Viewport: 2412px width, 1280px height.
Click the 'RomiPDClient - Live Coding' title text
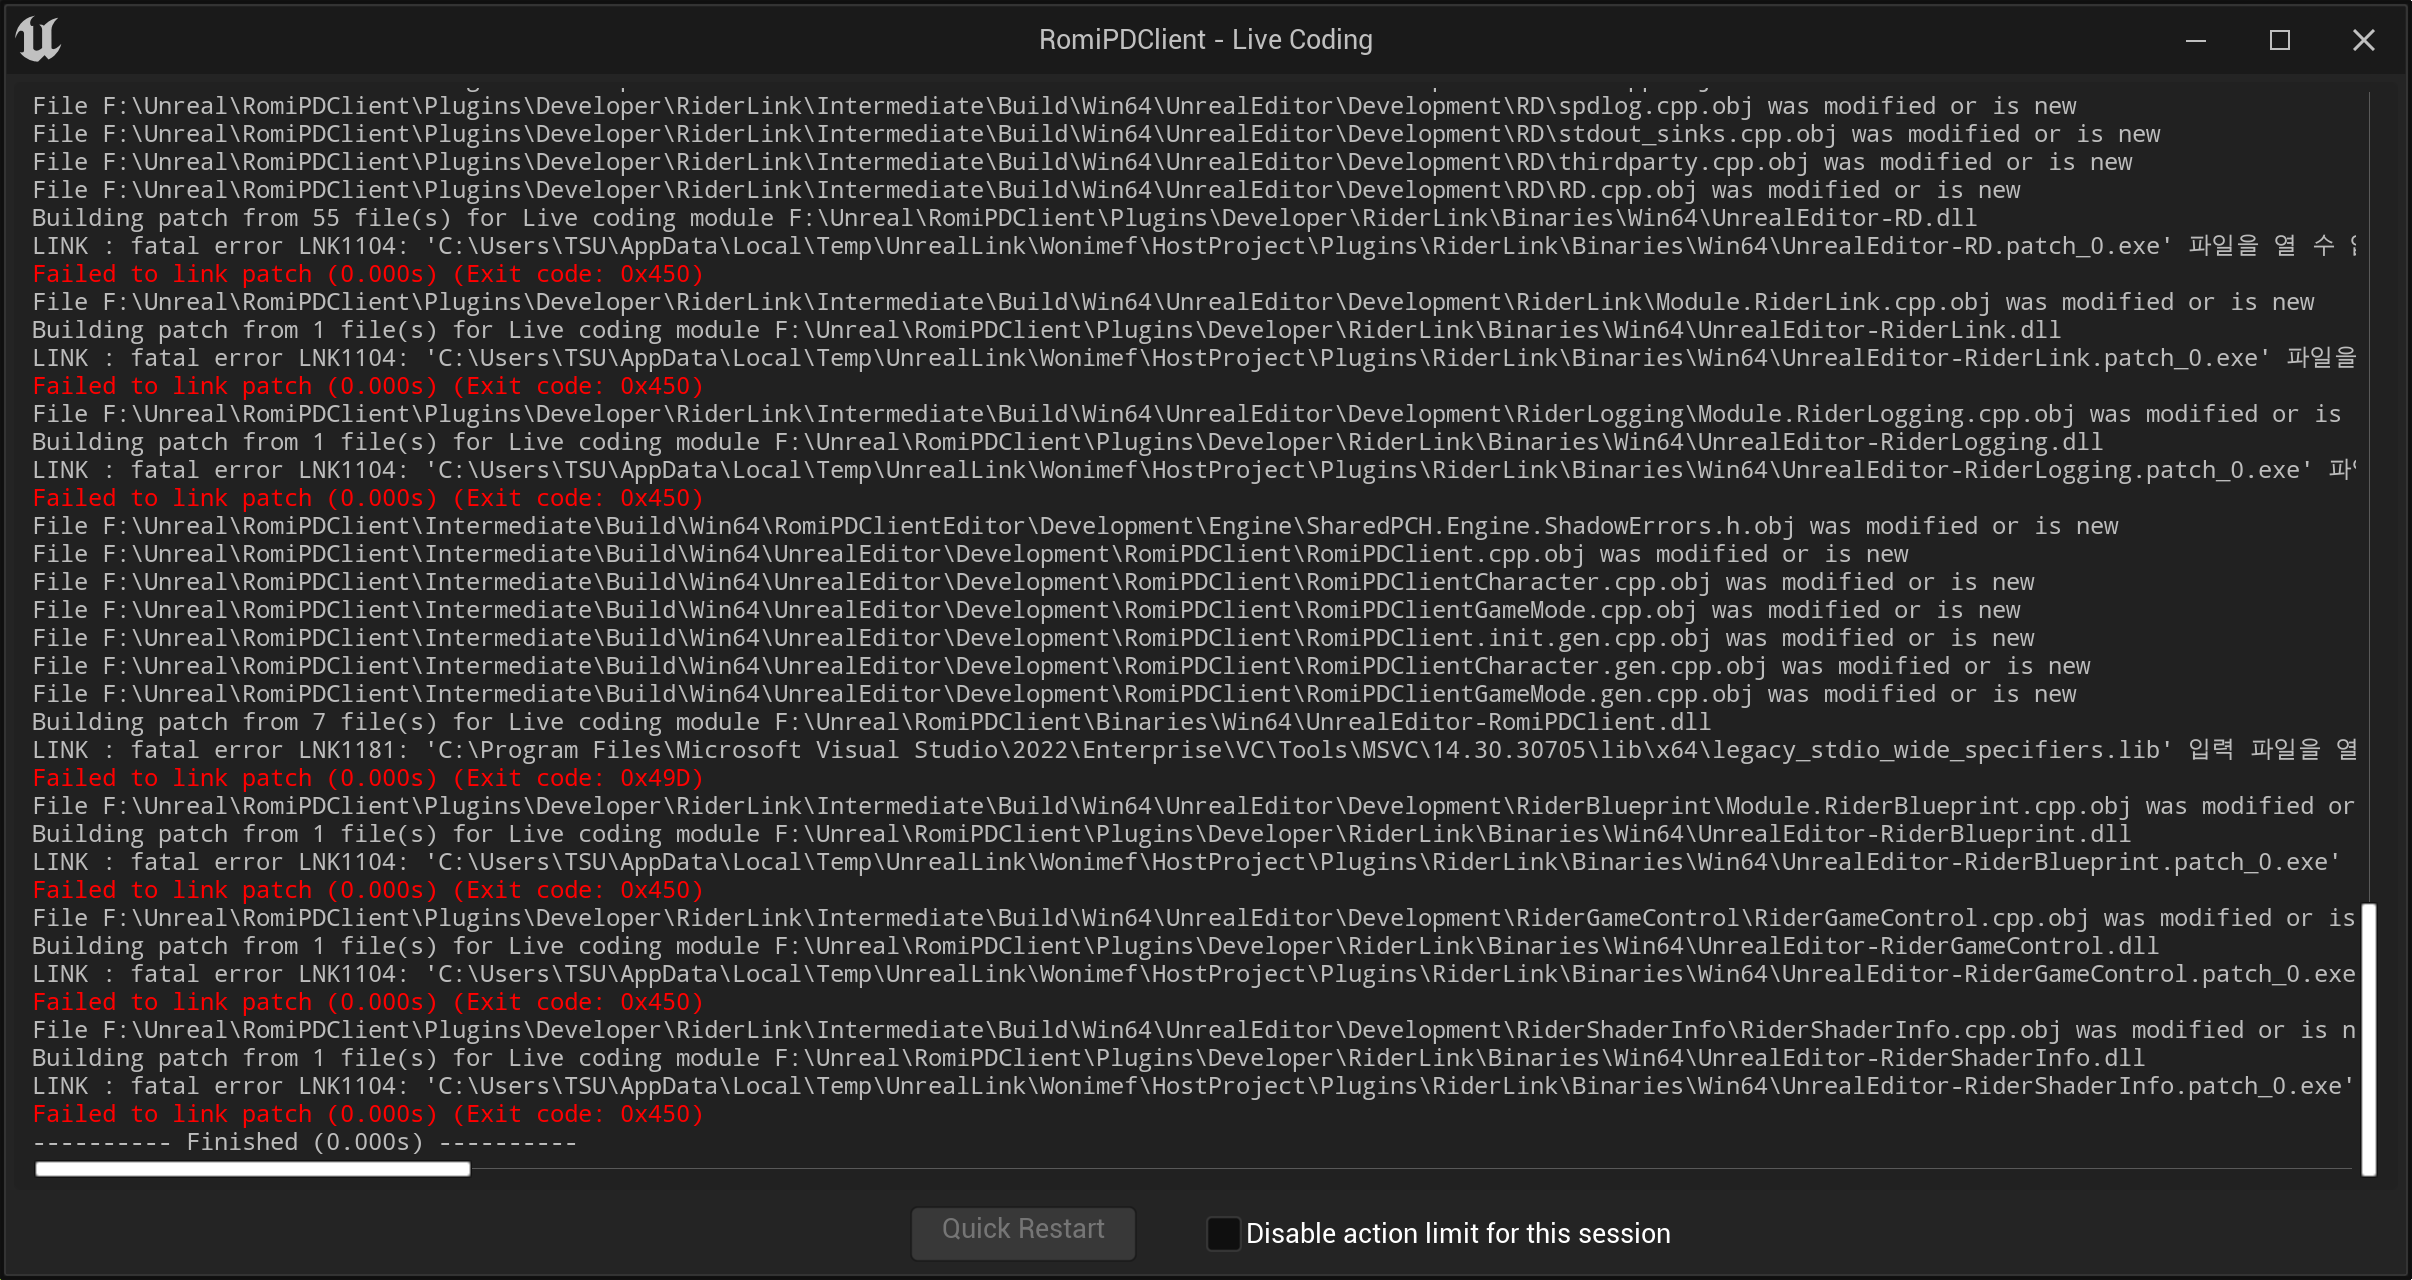tap(1205, 40)
